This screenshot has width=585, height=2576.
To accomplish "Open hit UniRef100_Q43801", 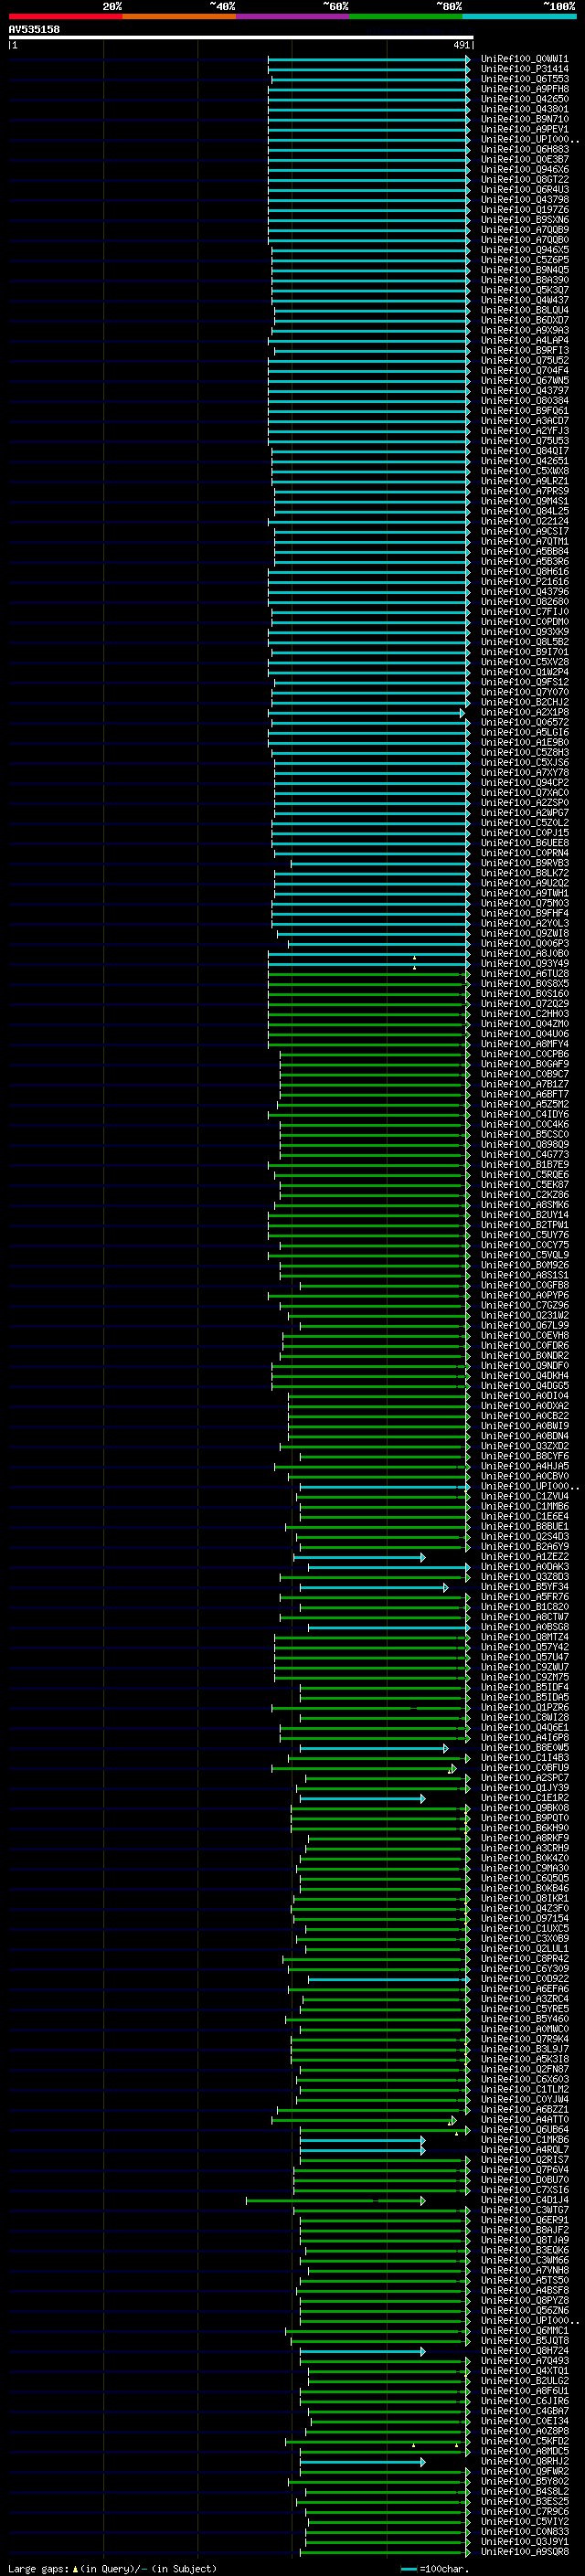I will click(524, 109).
